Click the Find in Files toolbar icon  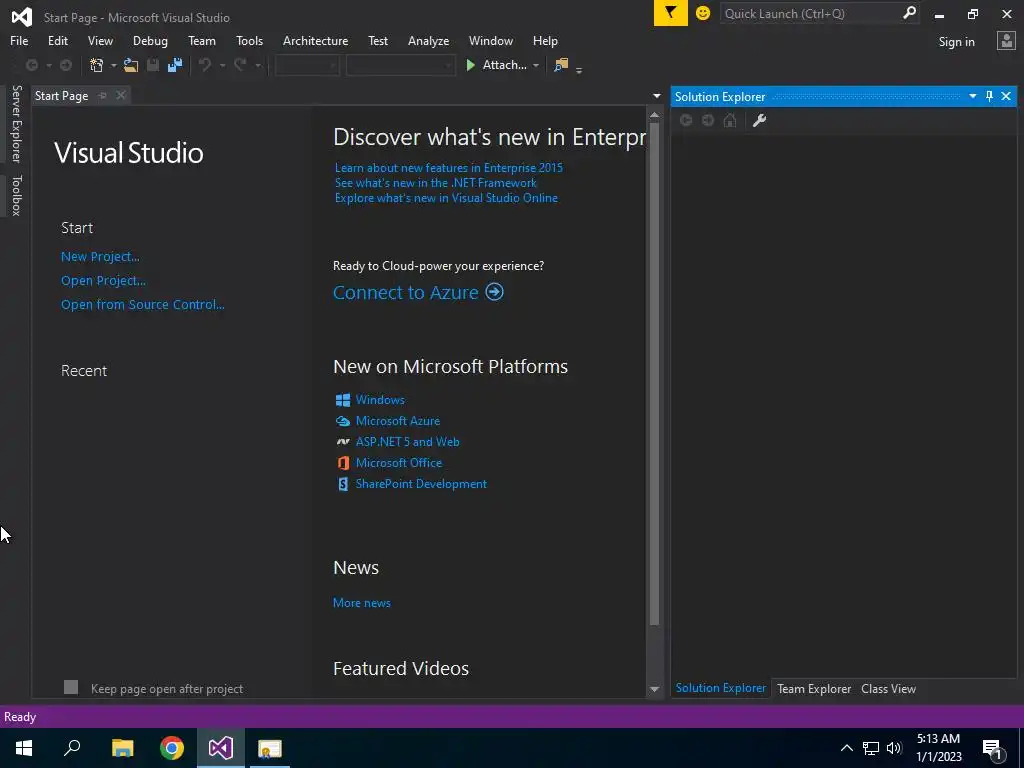(x=561, y=65)
